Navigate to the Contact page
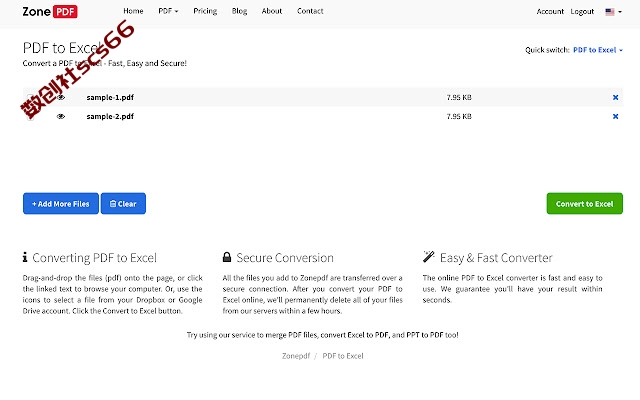The width and height of the screenshot is (640, 400). tap(310, 11)
